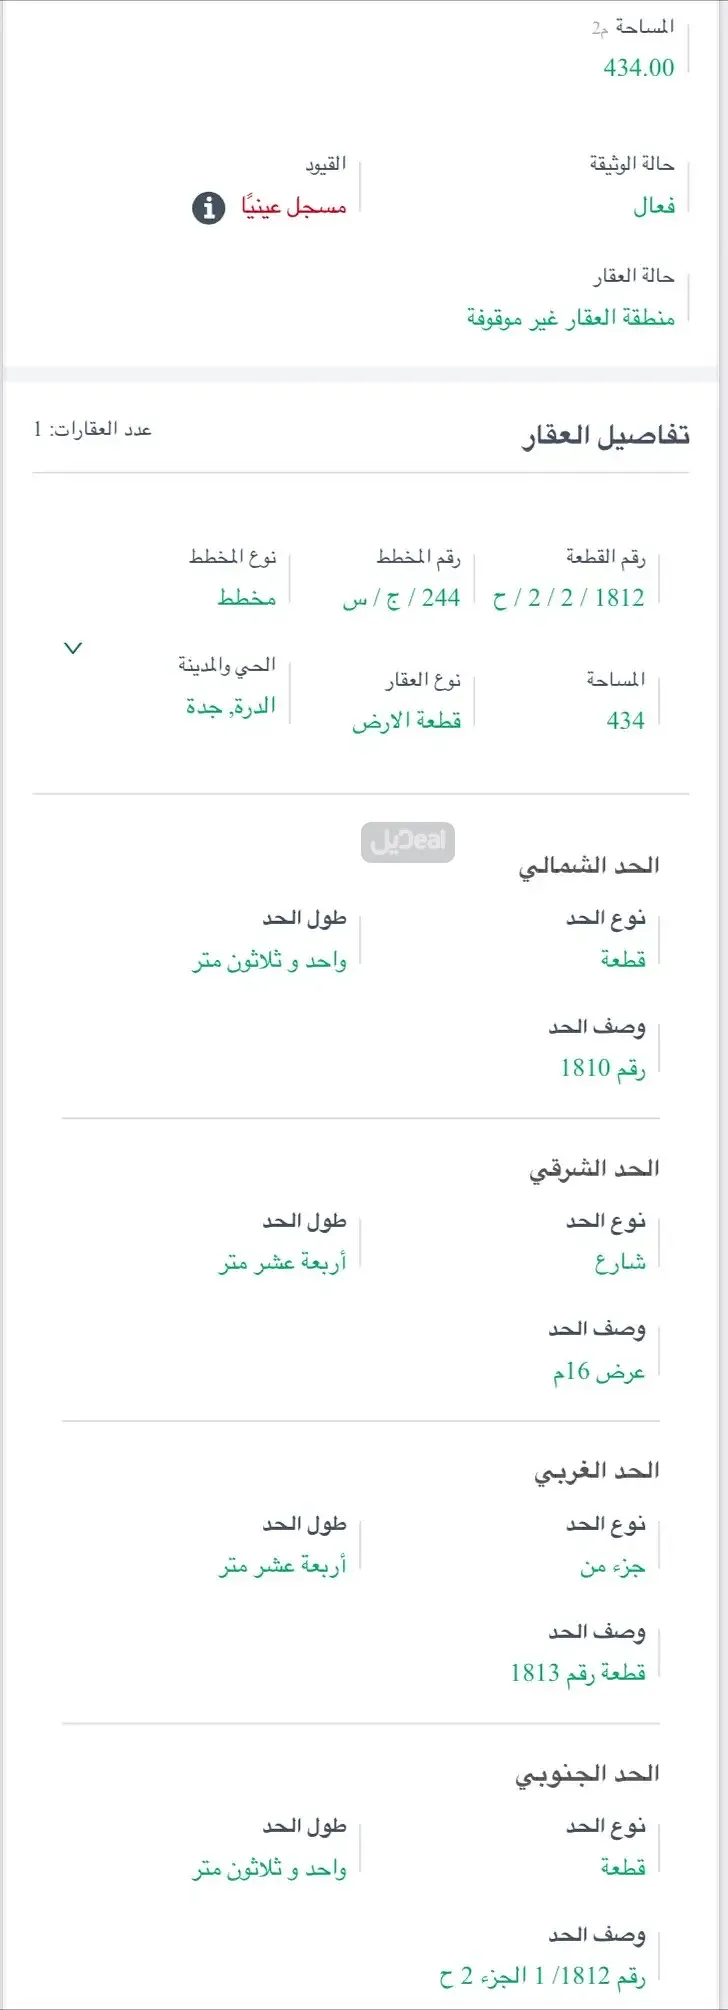Tap the area value 434.00 at top

[638, 68]
